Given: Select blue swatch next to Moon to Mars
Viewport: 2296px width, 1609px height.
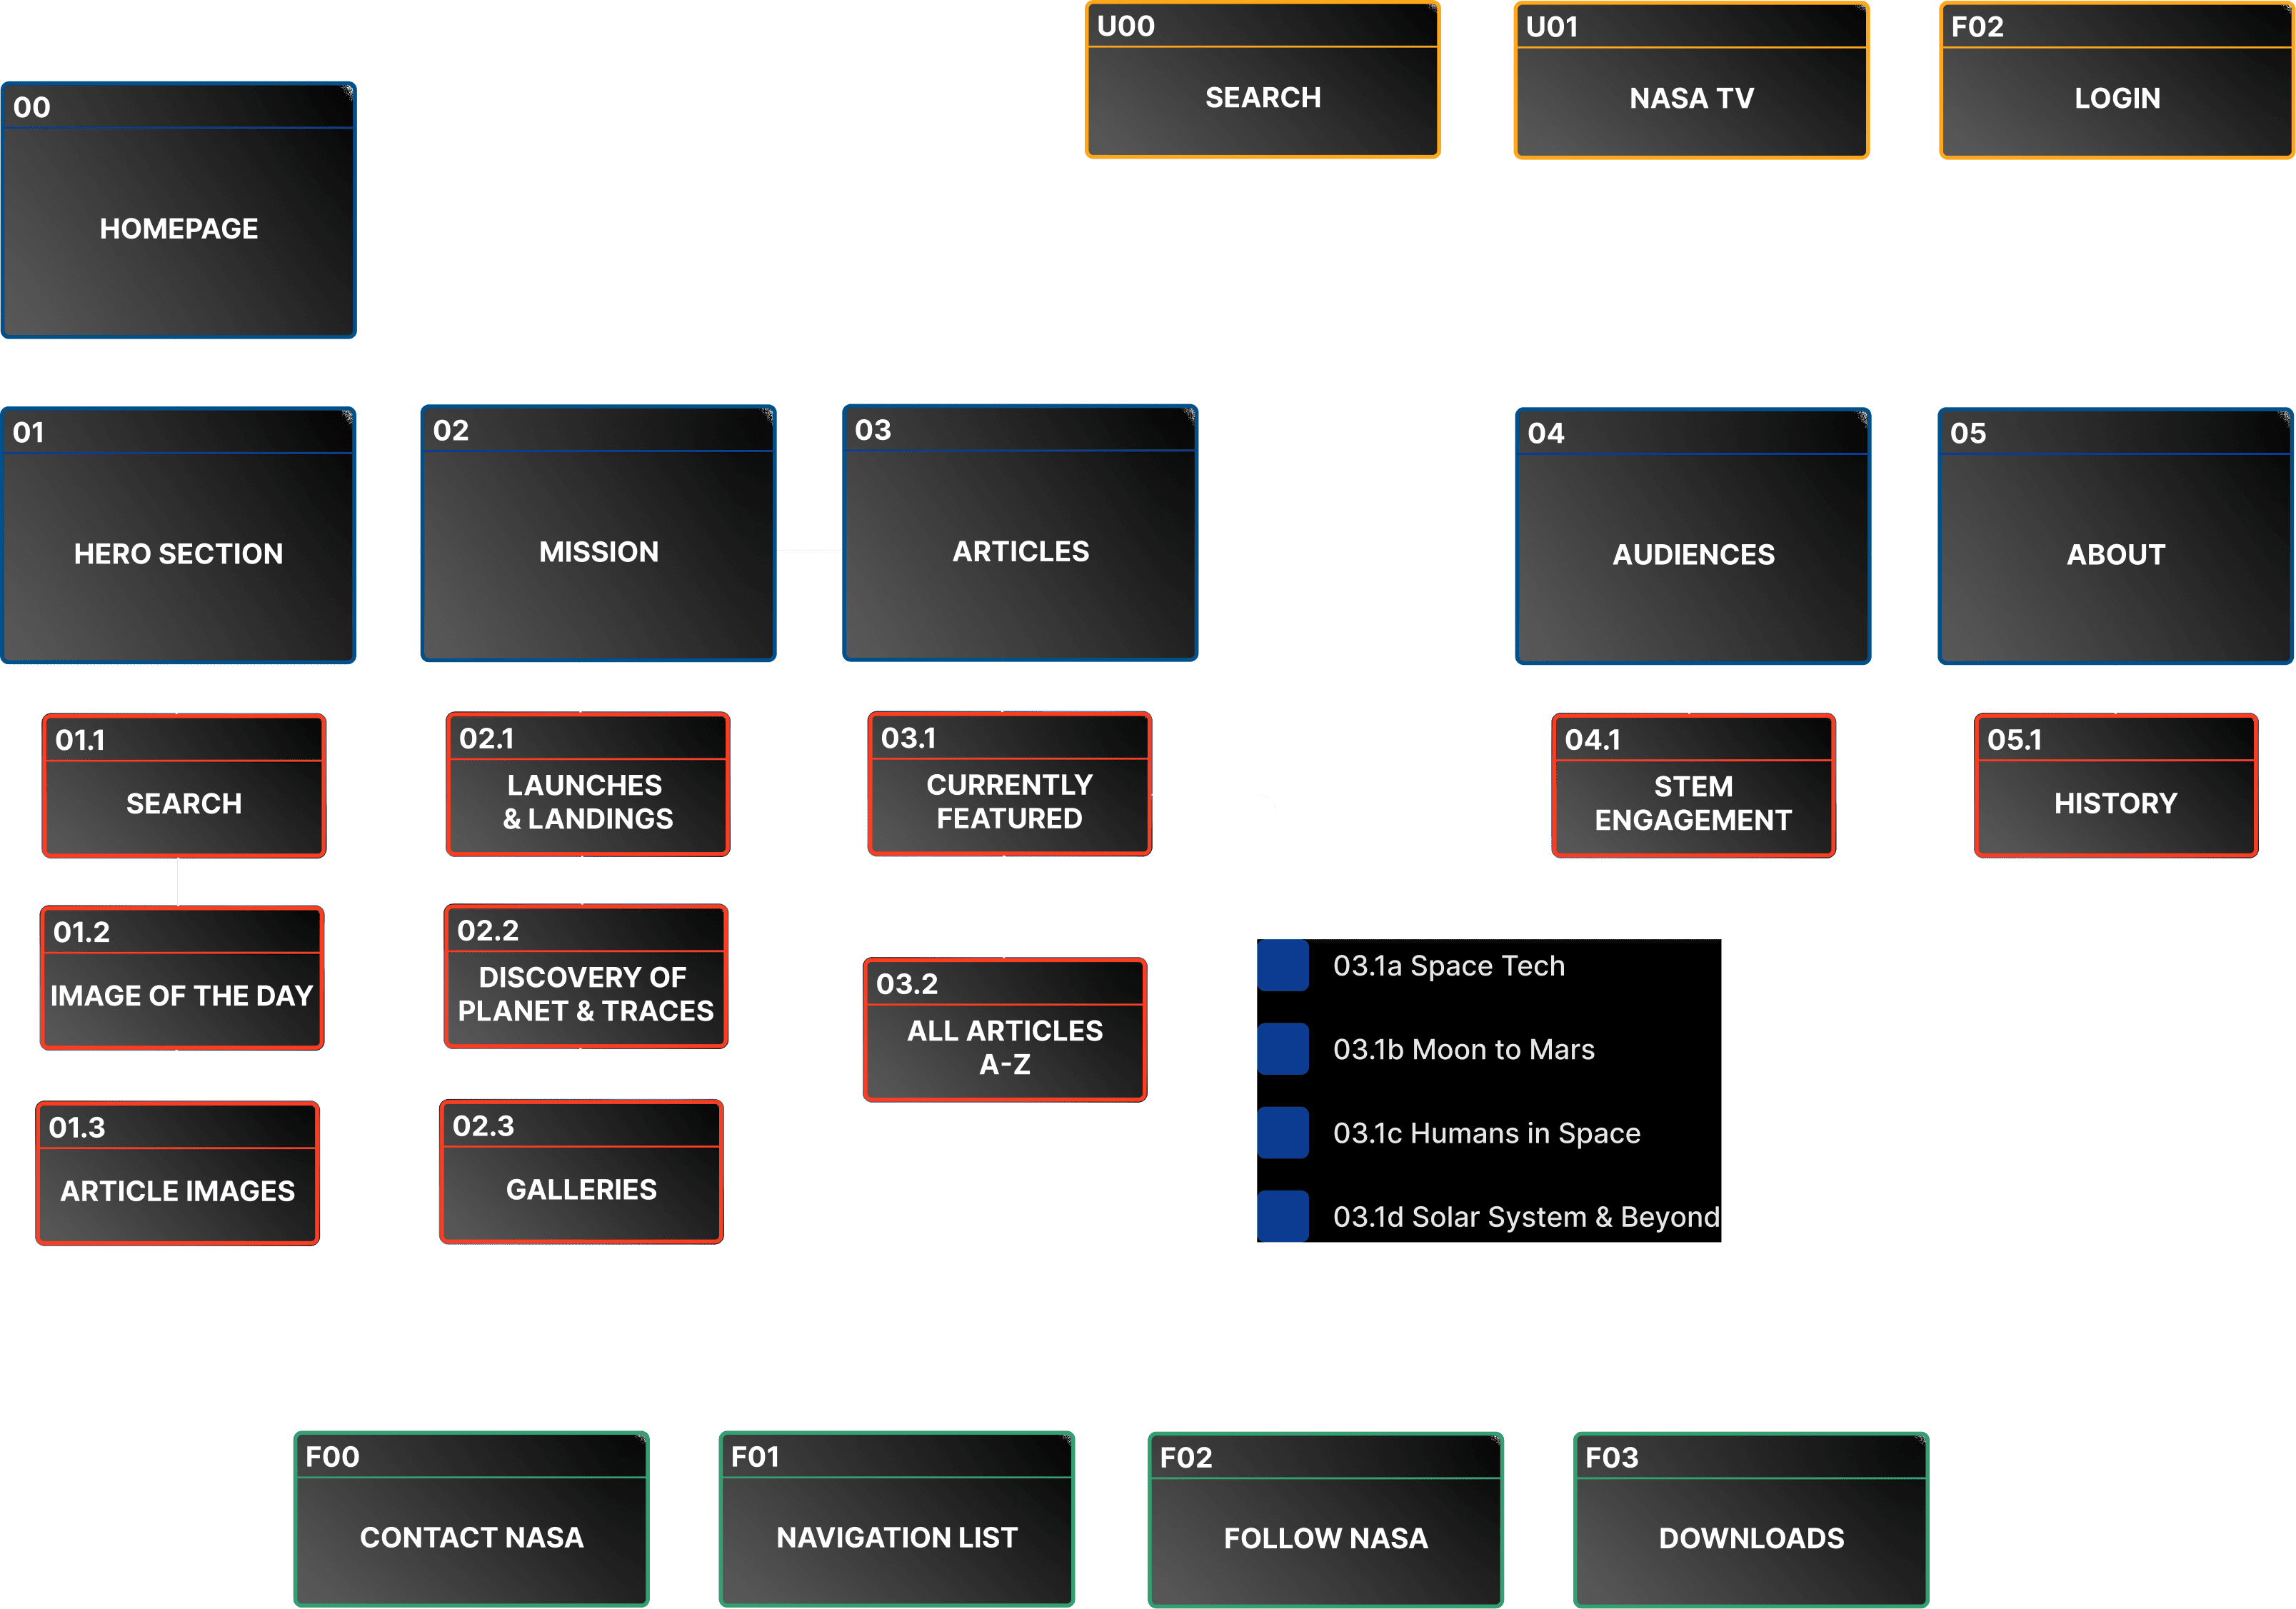Looking at the screenshot, I should (1283, 1049).
